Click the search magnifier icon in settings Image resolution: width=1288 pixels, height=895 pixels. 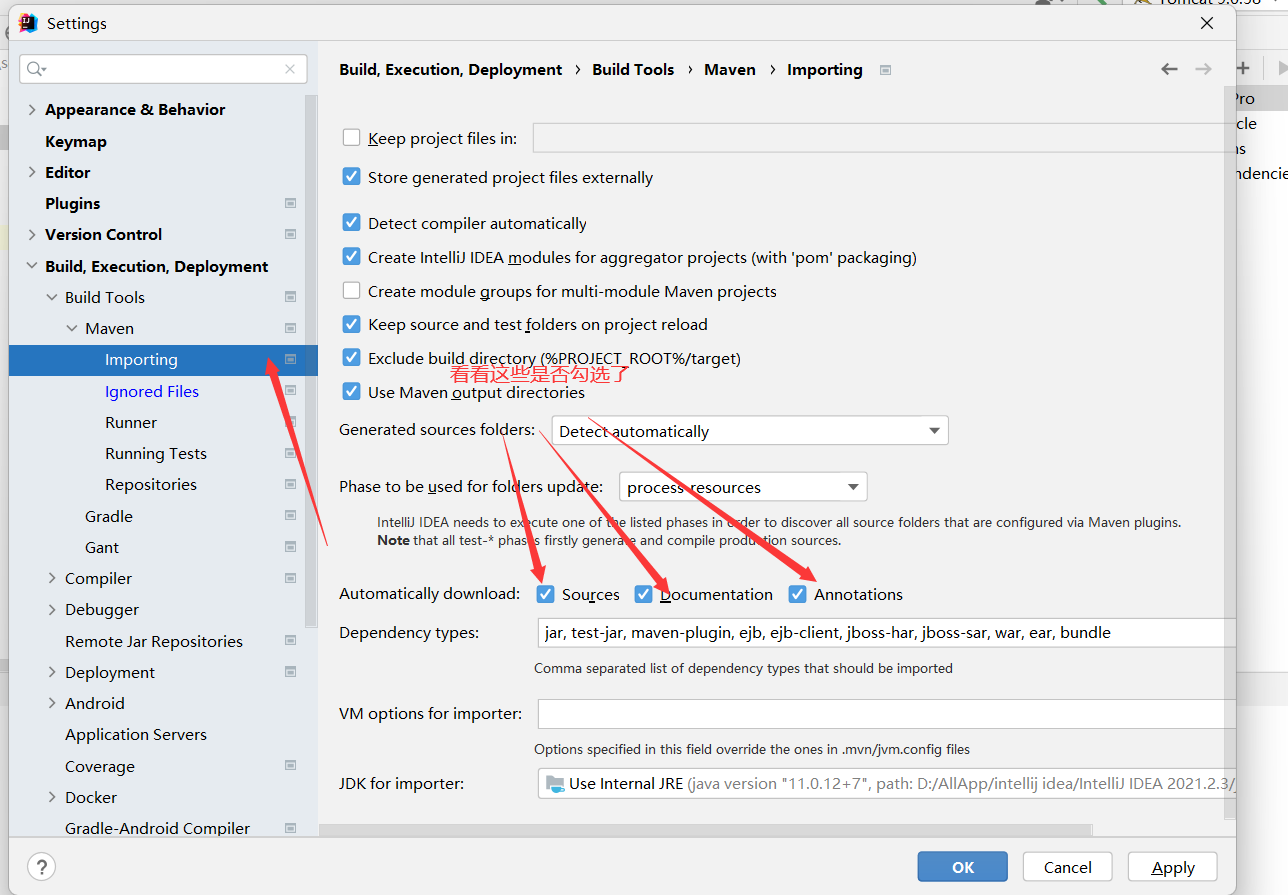point(36,69)
